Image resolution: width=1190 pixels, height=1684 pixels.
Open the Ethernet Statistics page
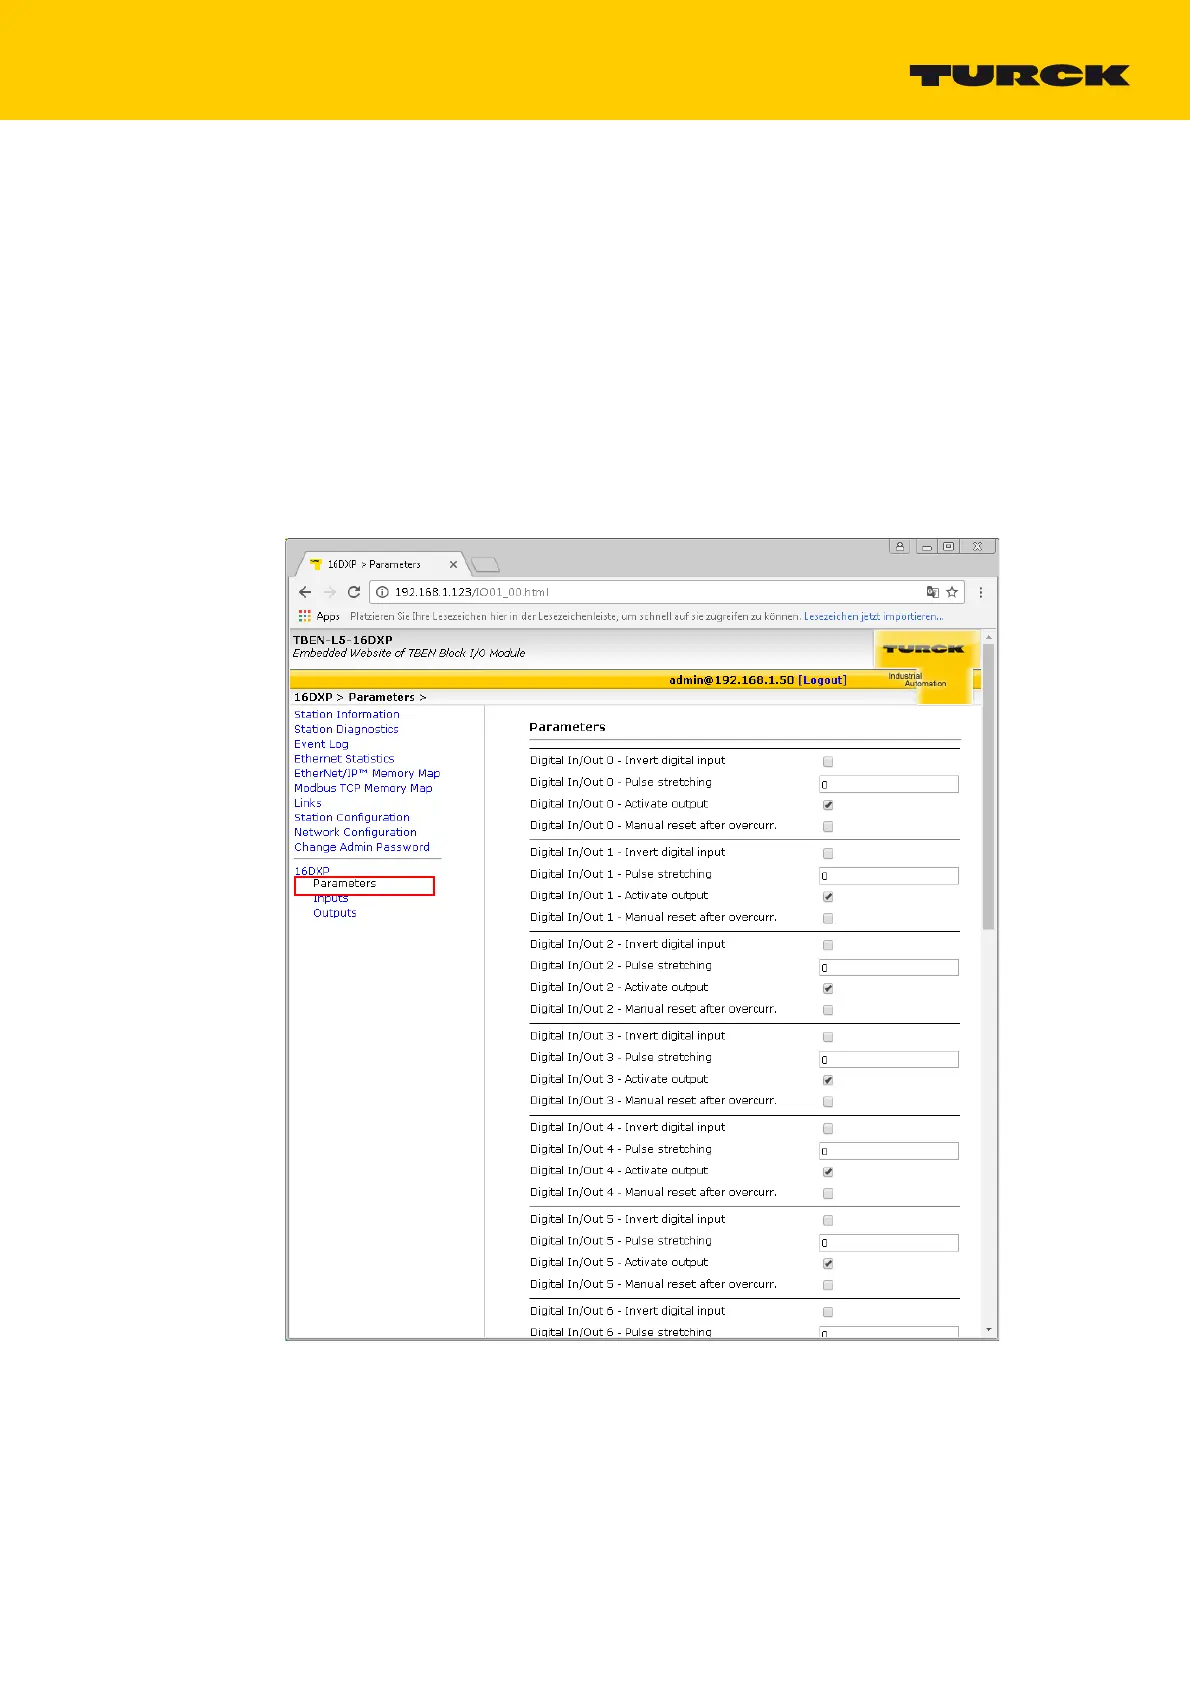(344, 759)
